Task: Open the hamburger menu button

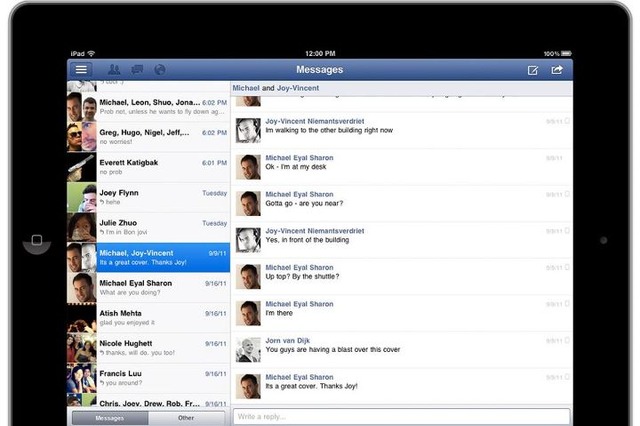Action: 81,69
